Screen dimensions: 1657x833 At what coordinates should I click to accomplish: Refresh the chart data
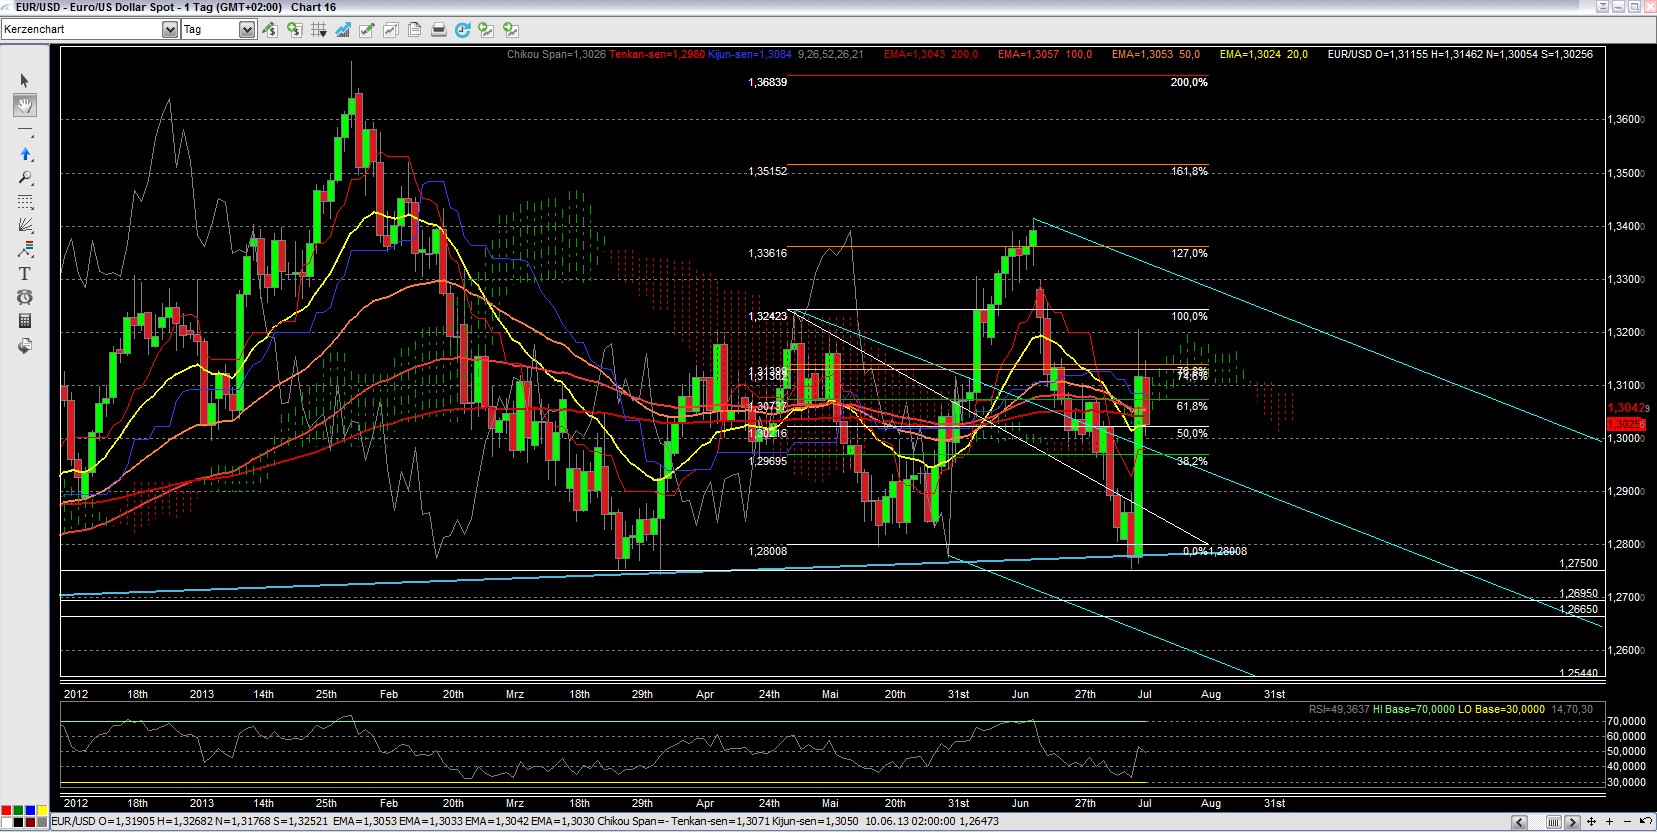462,30
